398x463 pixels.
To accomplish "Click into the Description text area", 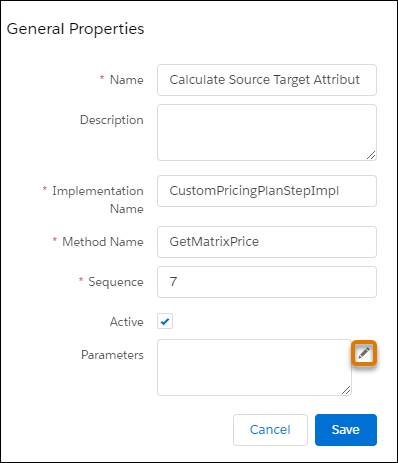I will [x=267, y=133].
